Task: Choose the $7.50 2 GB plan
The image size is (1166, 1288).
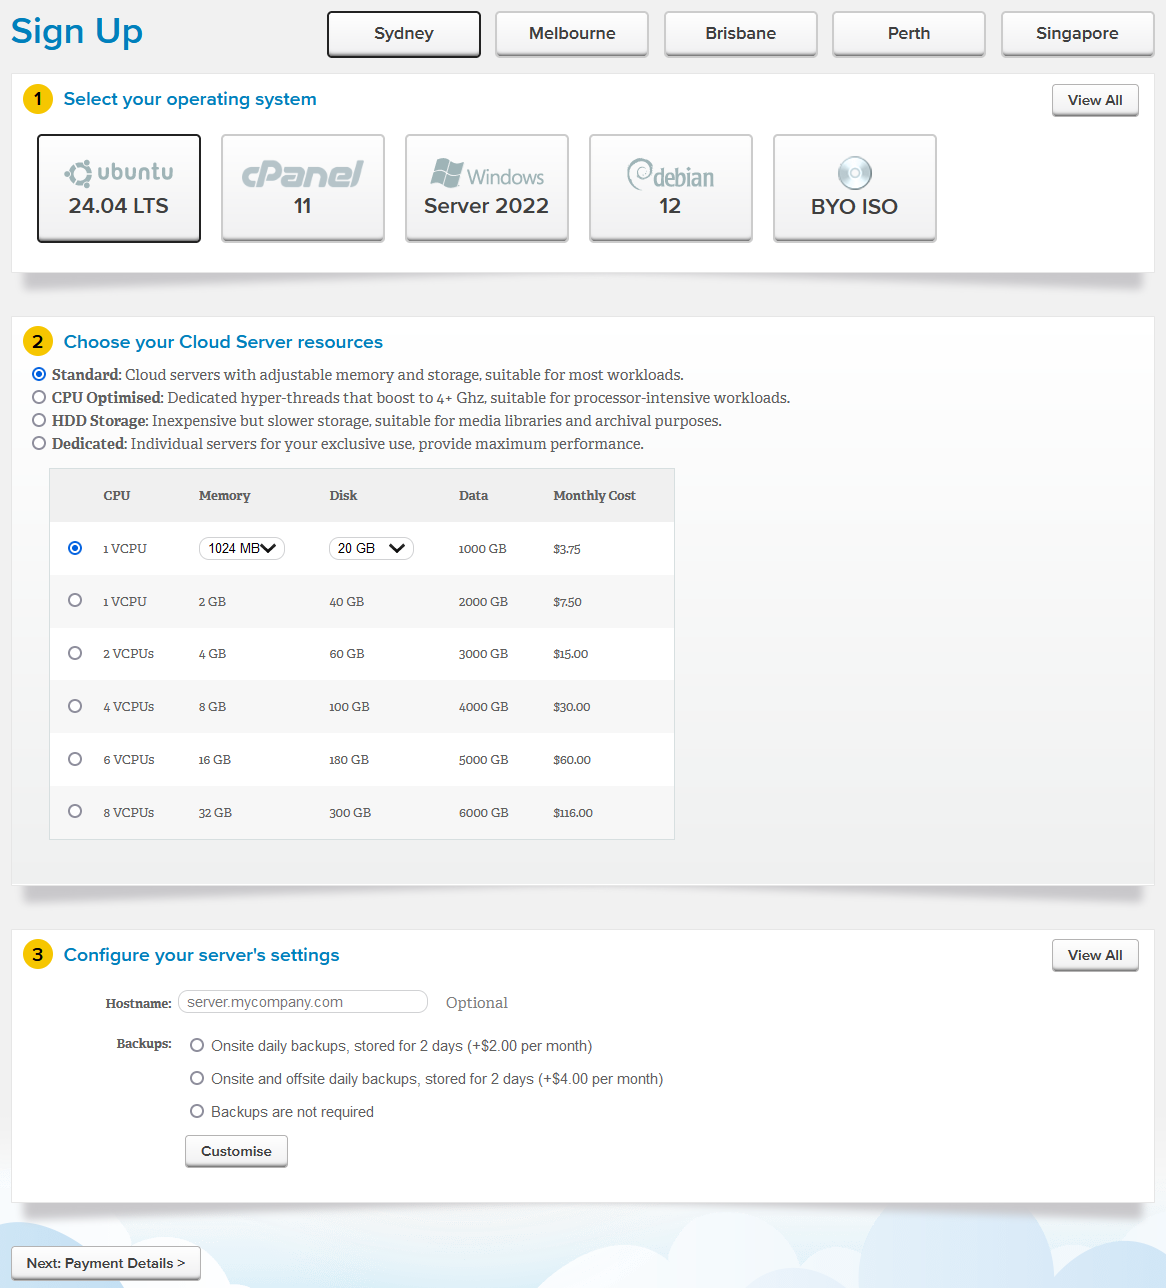Action: pos(75,600)
